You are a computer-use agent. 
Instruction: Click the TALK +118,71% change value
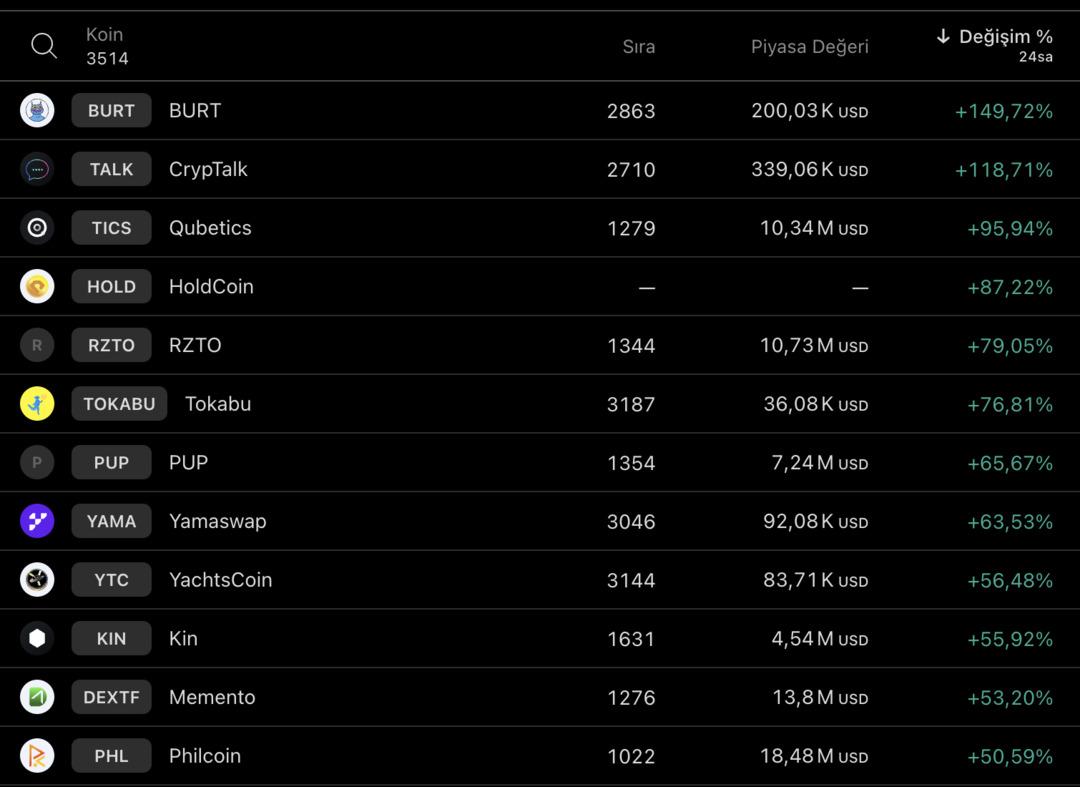click(1003, 170)
